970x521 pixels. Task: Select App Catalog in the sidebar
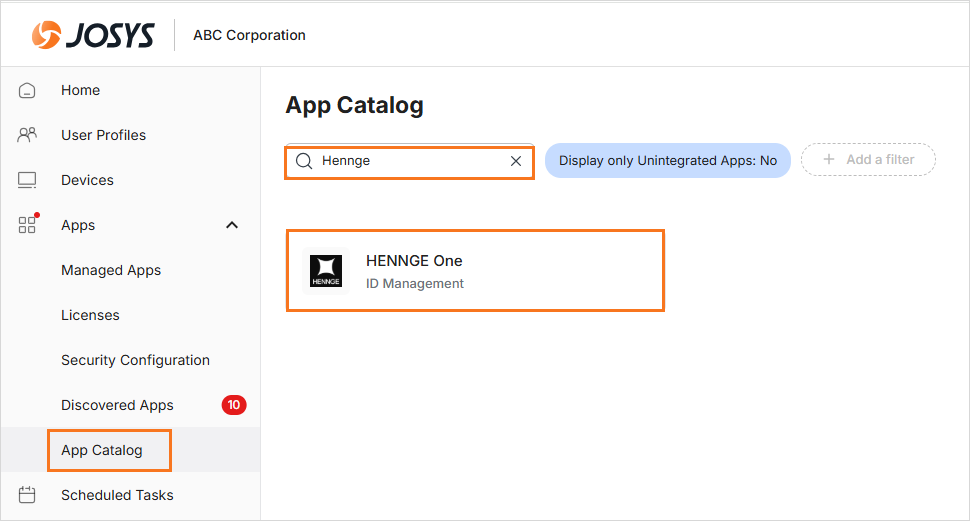click(x=101, y=450)
